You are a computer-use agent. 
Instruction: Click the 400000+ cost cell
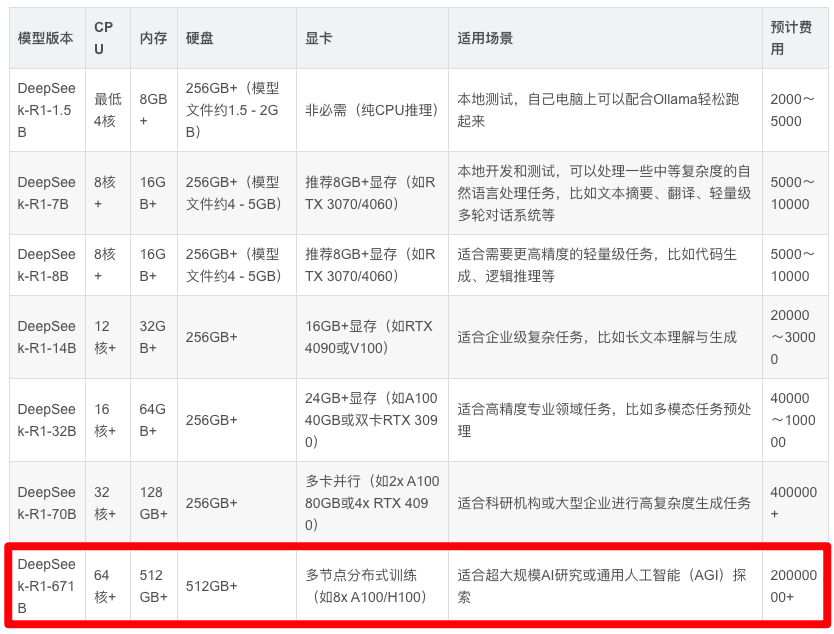[x=795, y=503]
